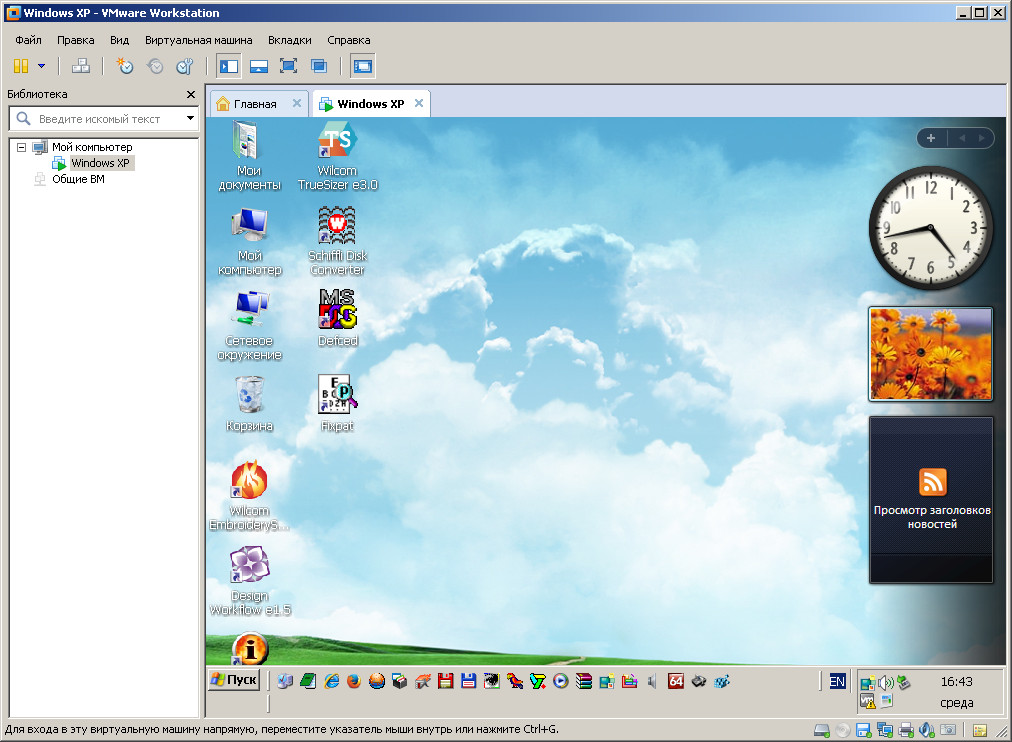The width and height of the screenshot is (1012, 742).
Task: Click the camera device status icon
Action: tap(948, 730)
